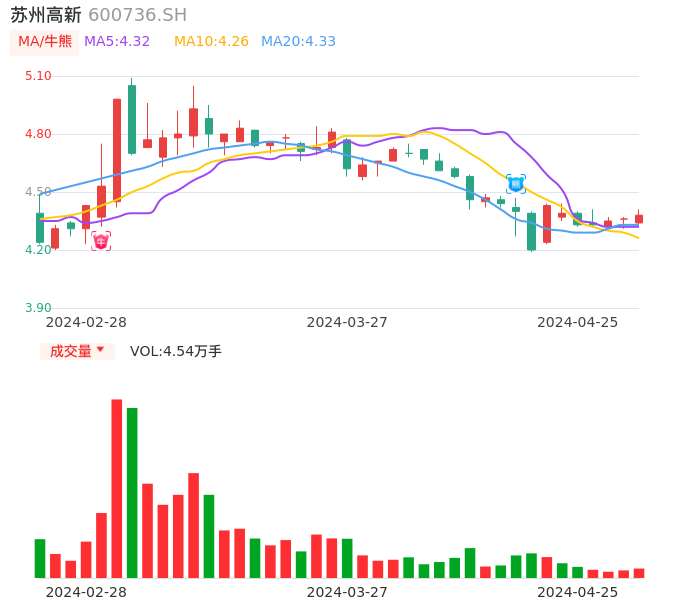Click the 600736.SH stock code
Viewport: 686px width, 606px height.
[x=137, y=15]
